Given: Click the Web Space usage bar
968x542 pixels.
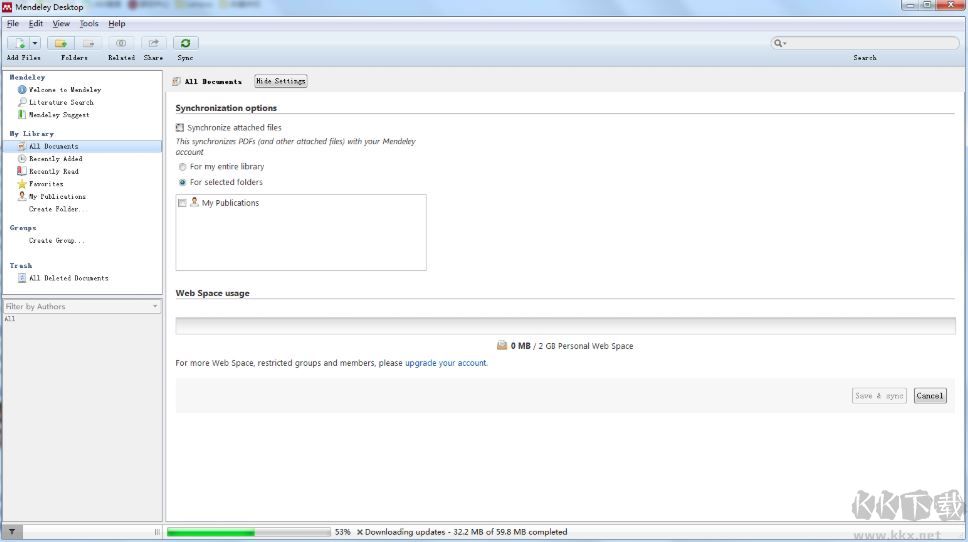Looking at the screenshot, I should pos(565,325).
